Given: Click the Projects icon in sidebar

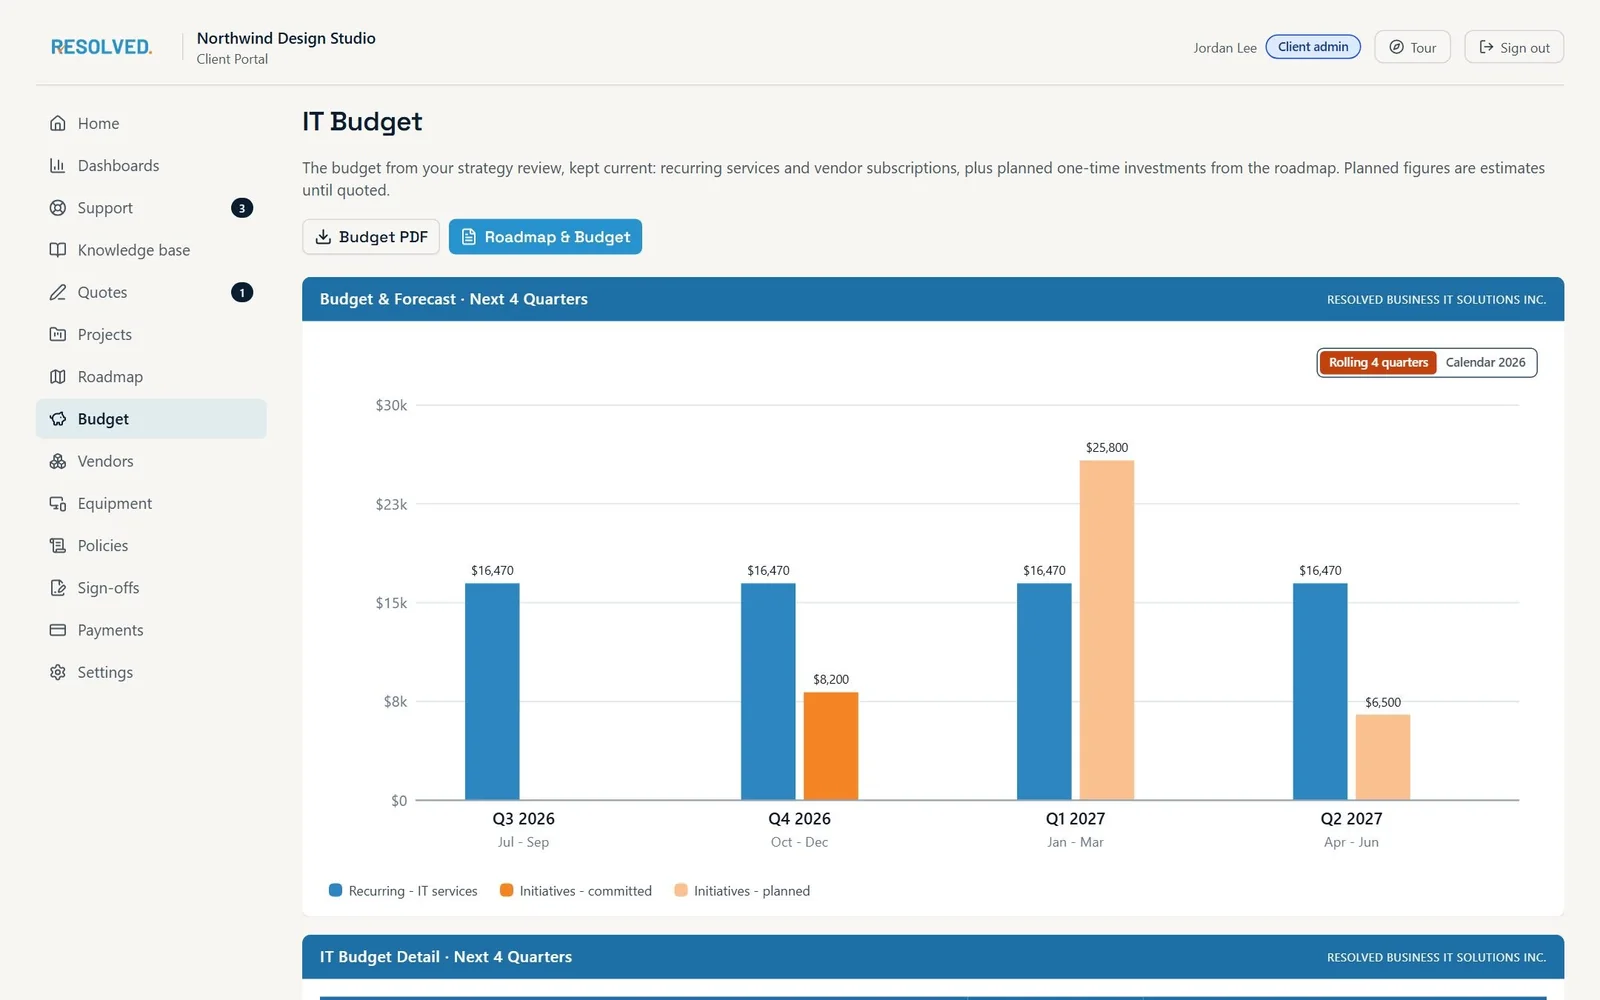Looking at the screenshot, I should pyautogui.click(x=58, y=334).
